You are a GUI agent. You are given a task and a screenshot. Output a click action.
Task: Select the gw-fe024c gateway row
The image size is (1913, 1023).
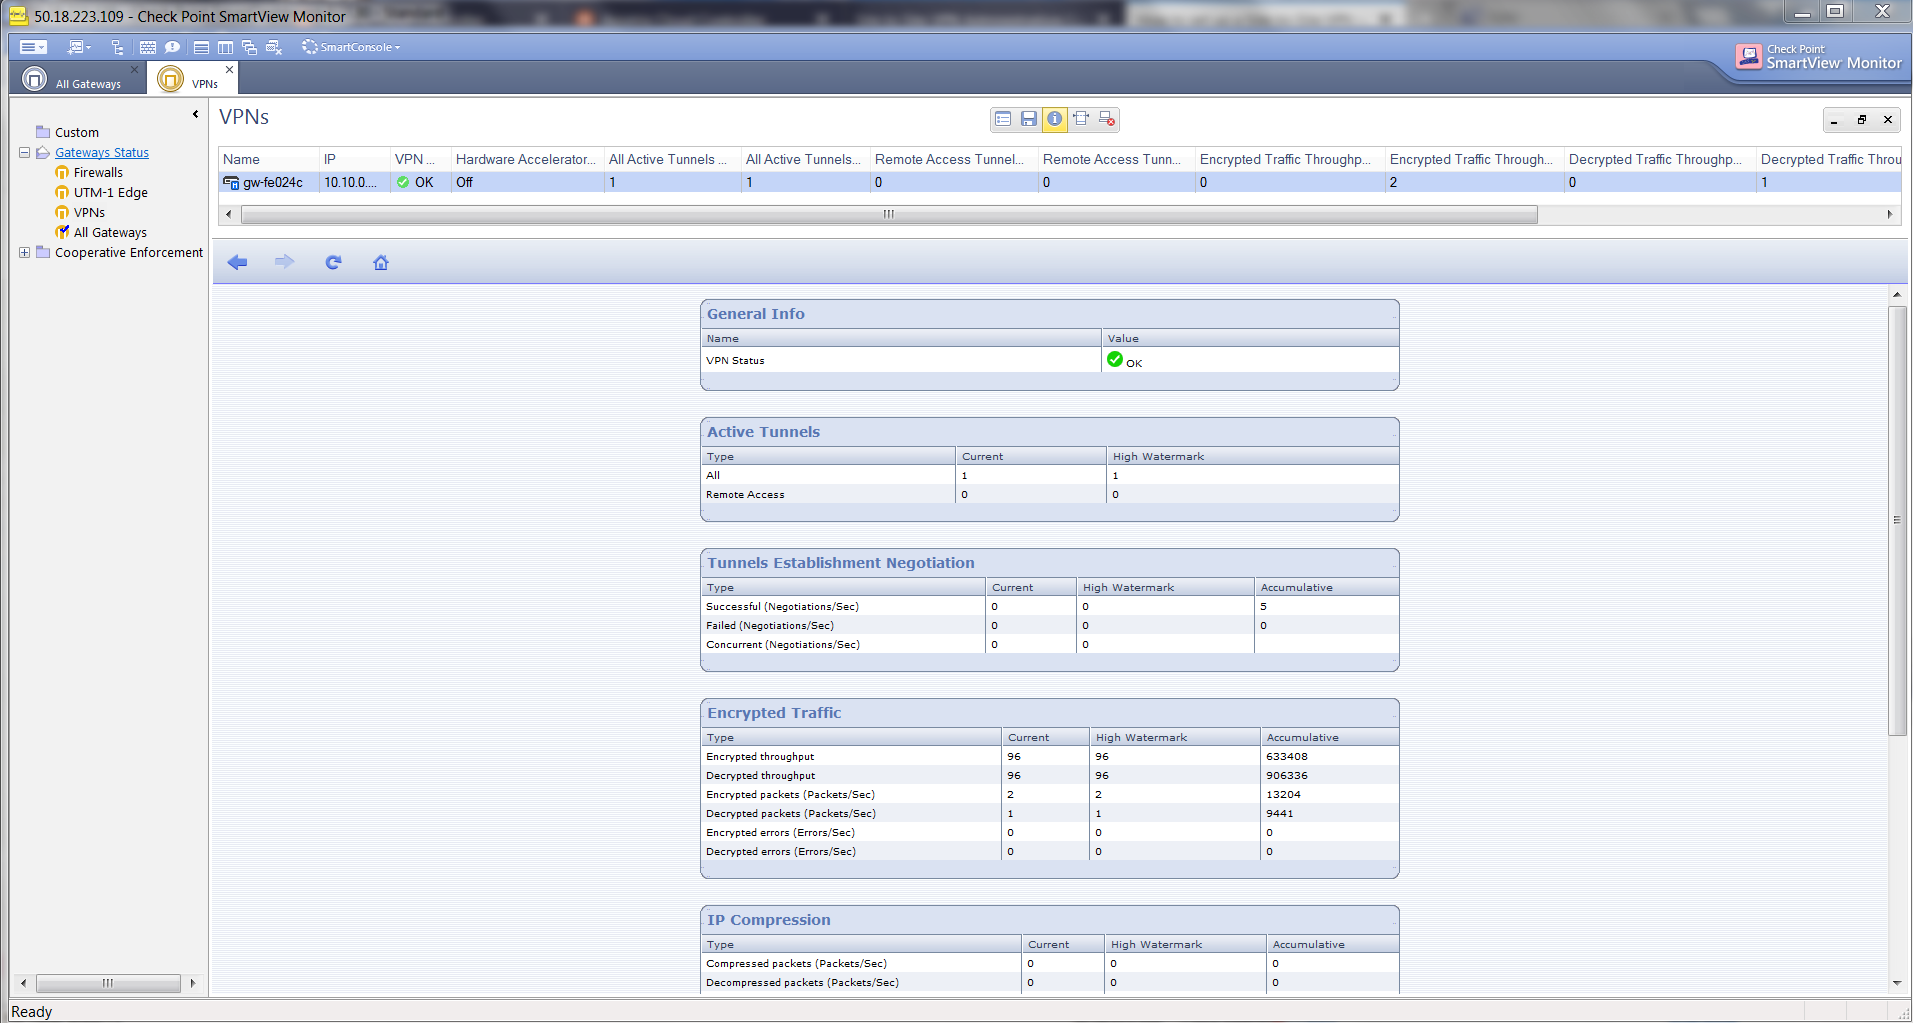(273, 182)
